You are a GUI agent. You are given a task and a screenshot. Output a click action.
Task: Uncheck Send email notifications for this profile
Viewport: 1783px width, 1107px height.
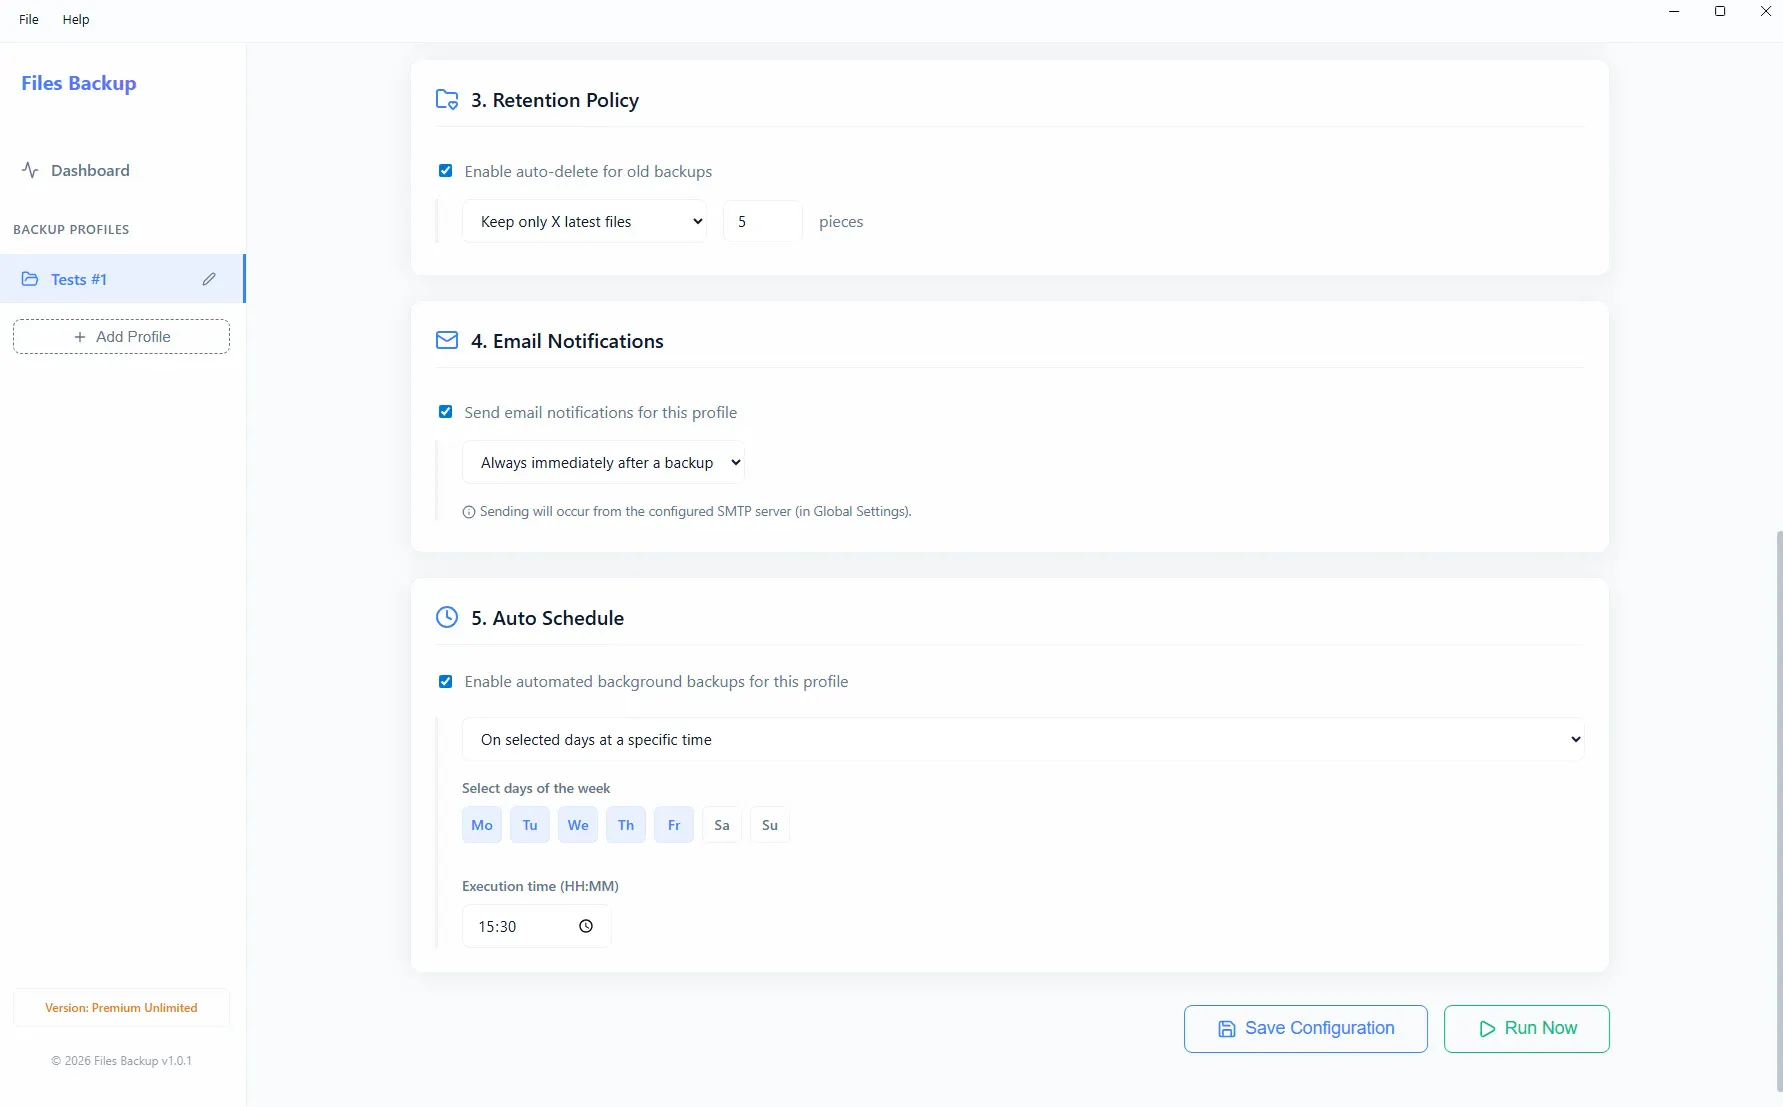[446, 412]
